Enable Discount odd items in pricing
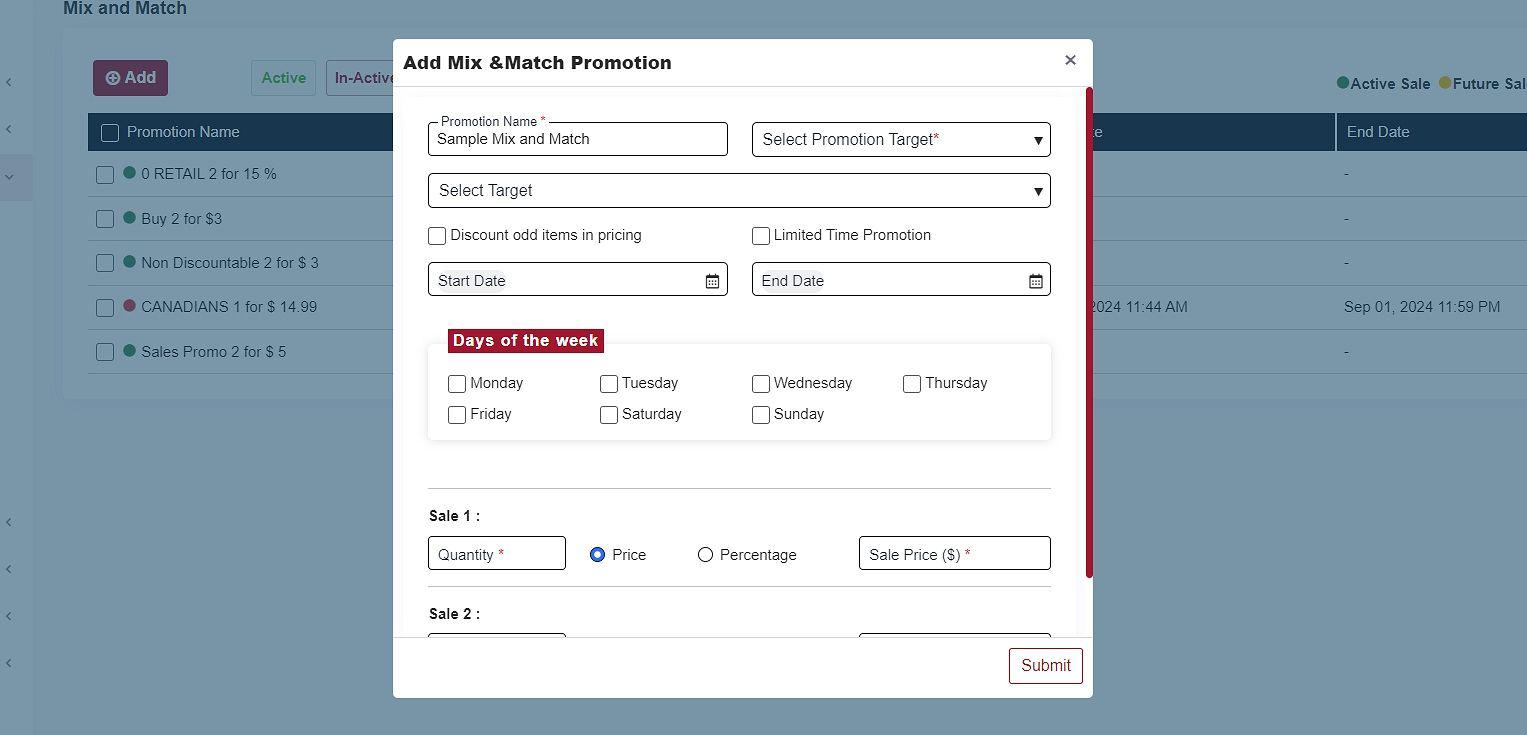This screenshot has height=735, width=1527. [437, 236]
